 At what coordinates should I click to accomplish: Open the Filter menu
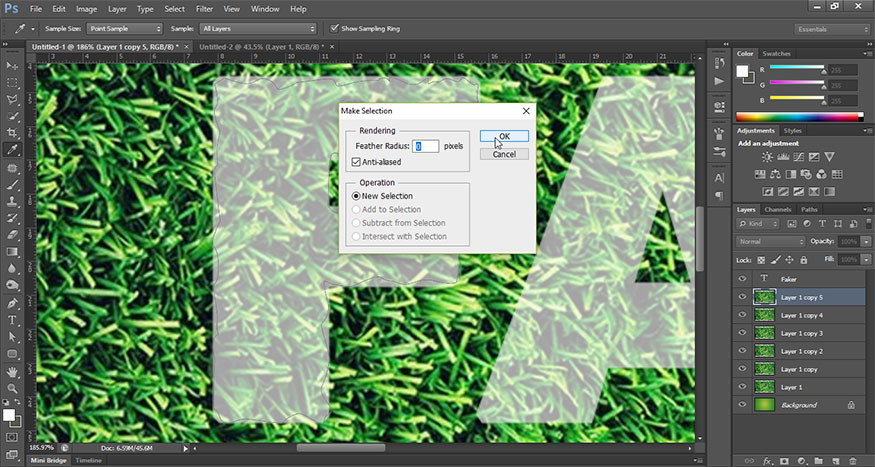(x=204, y=9)
